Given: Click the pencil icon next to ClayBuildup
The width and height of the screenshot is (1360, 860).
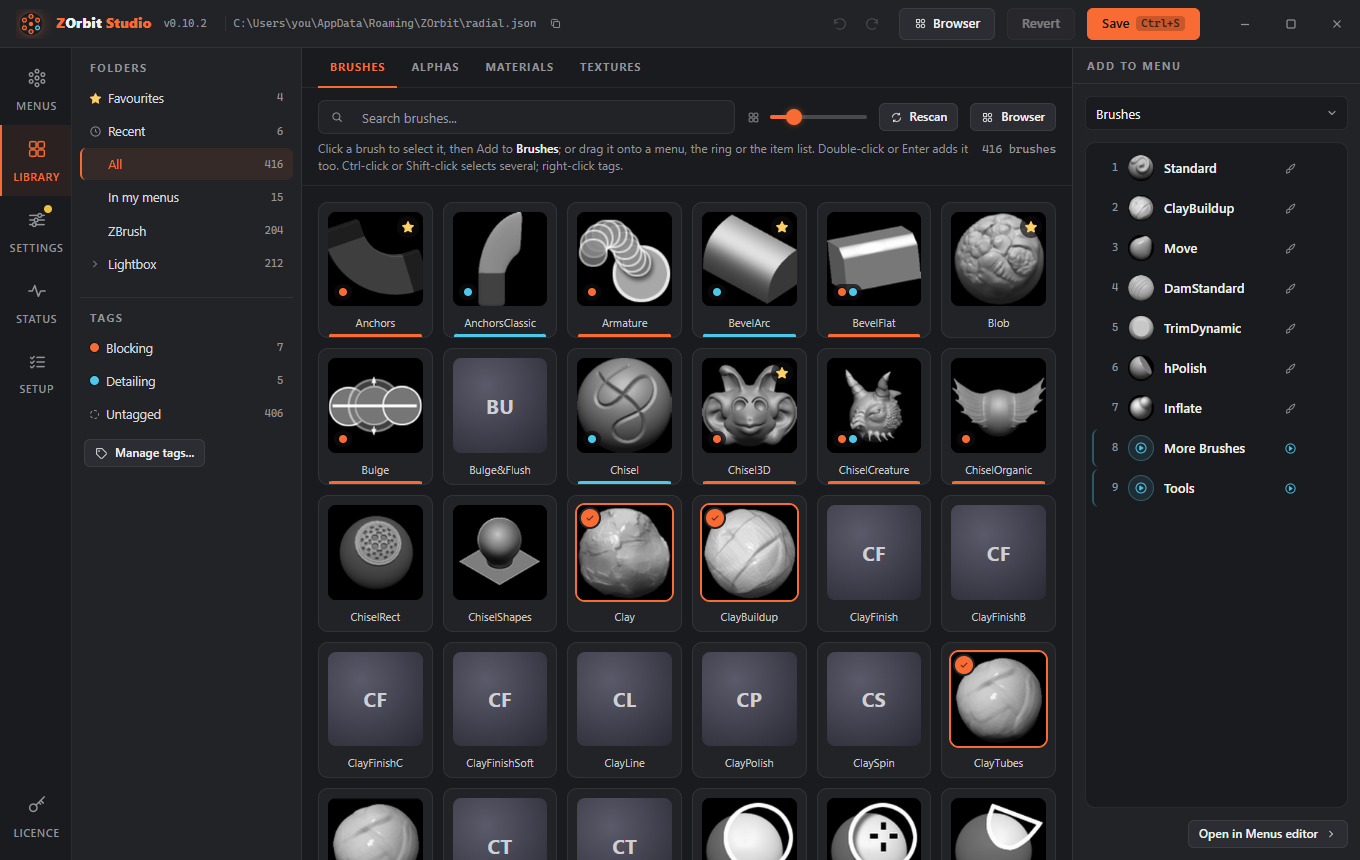Looking at the screenshot, I should click(x=1290, y=209).
